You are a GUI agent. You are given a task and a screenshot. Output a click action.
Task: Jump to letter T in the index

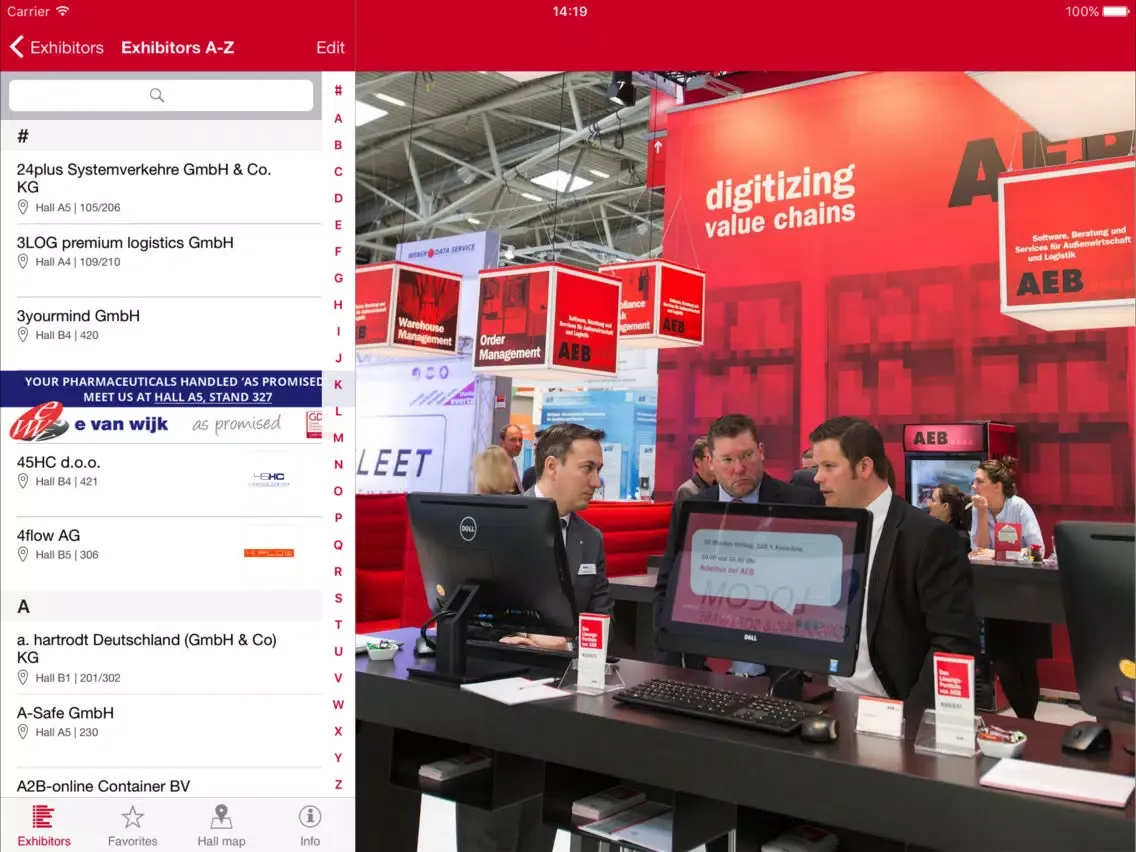point(338,625)
